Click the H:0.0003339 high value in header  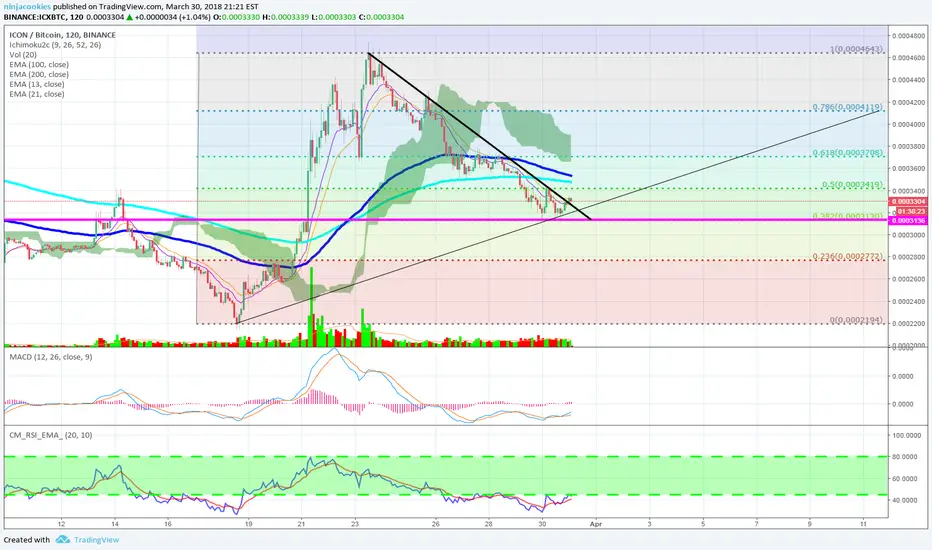285,17
